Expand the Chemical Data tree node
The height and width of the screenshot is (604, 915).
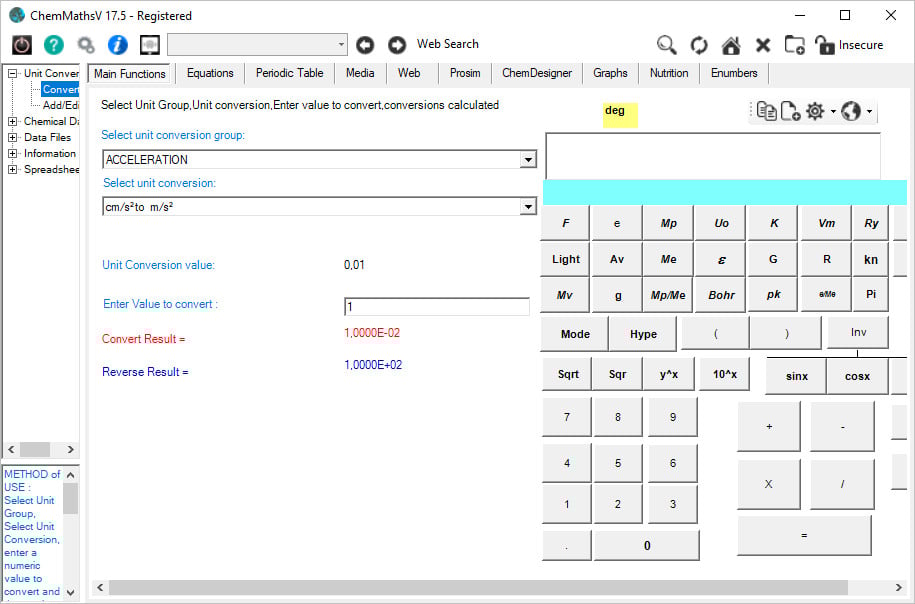tap(12, 121)
